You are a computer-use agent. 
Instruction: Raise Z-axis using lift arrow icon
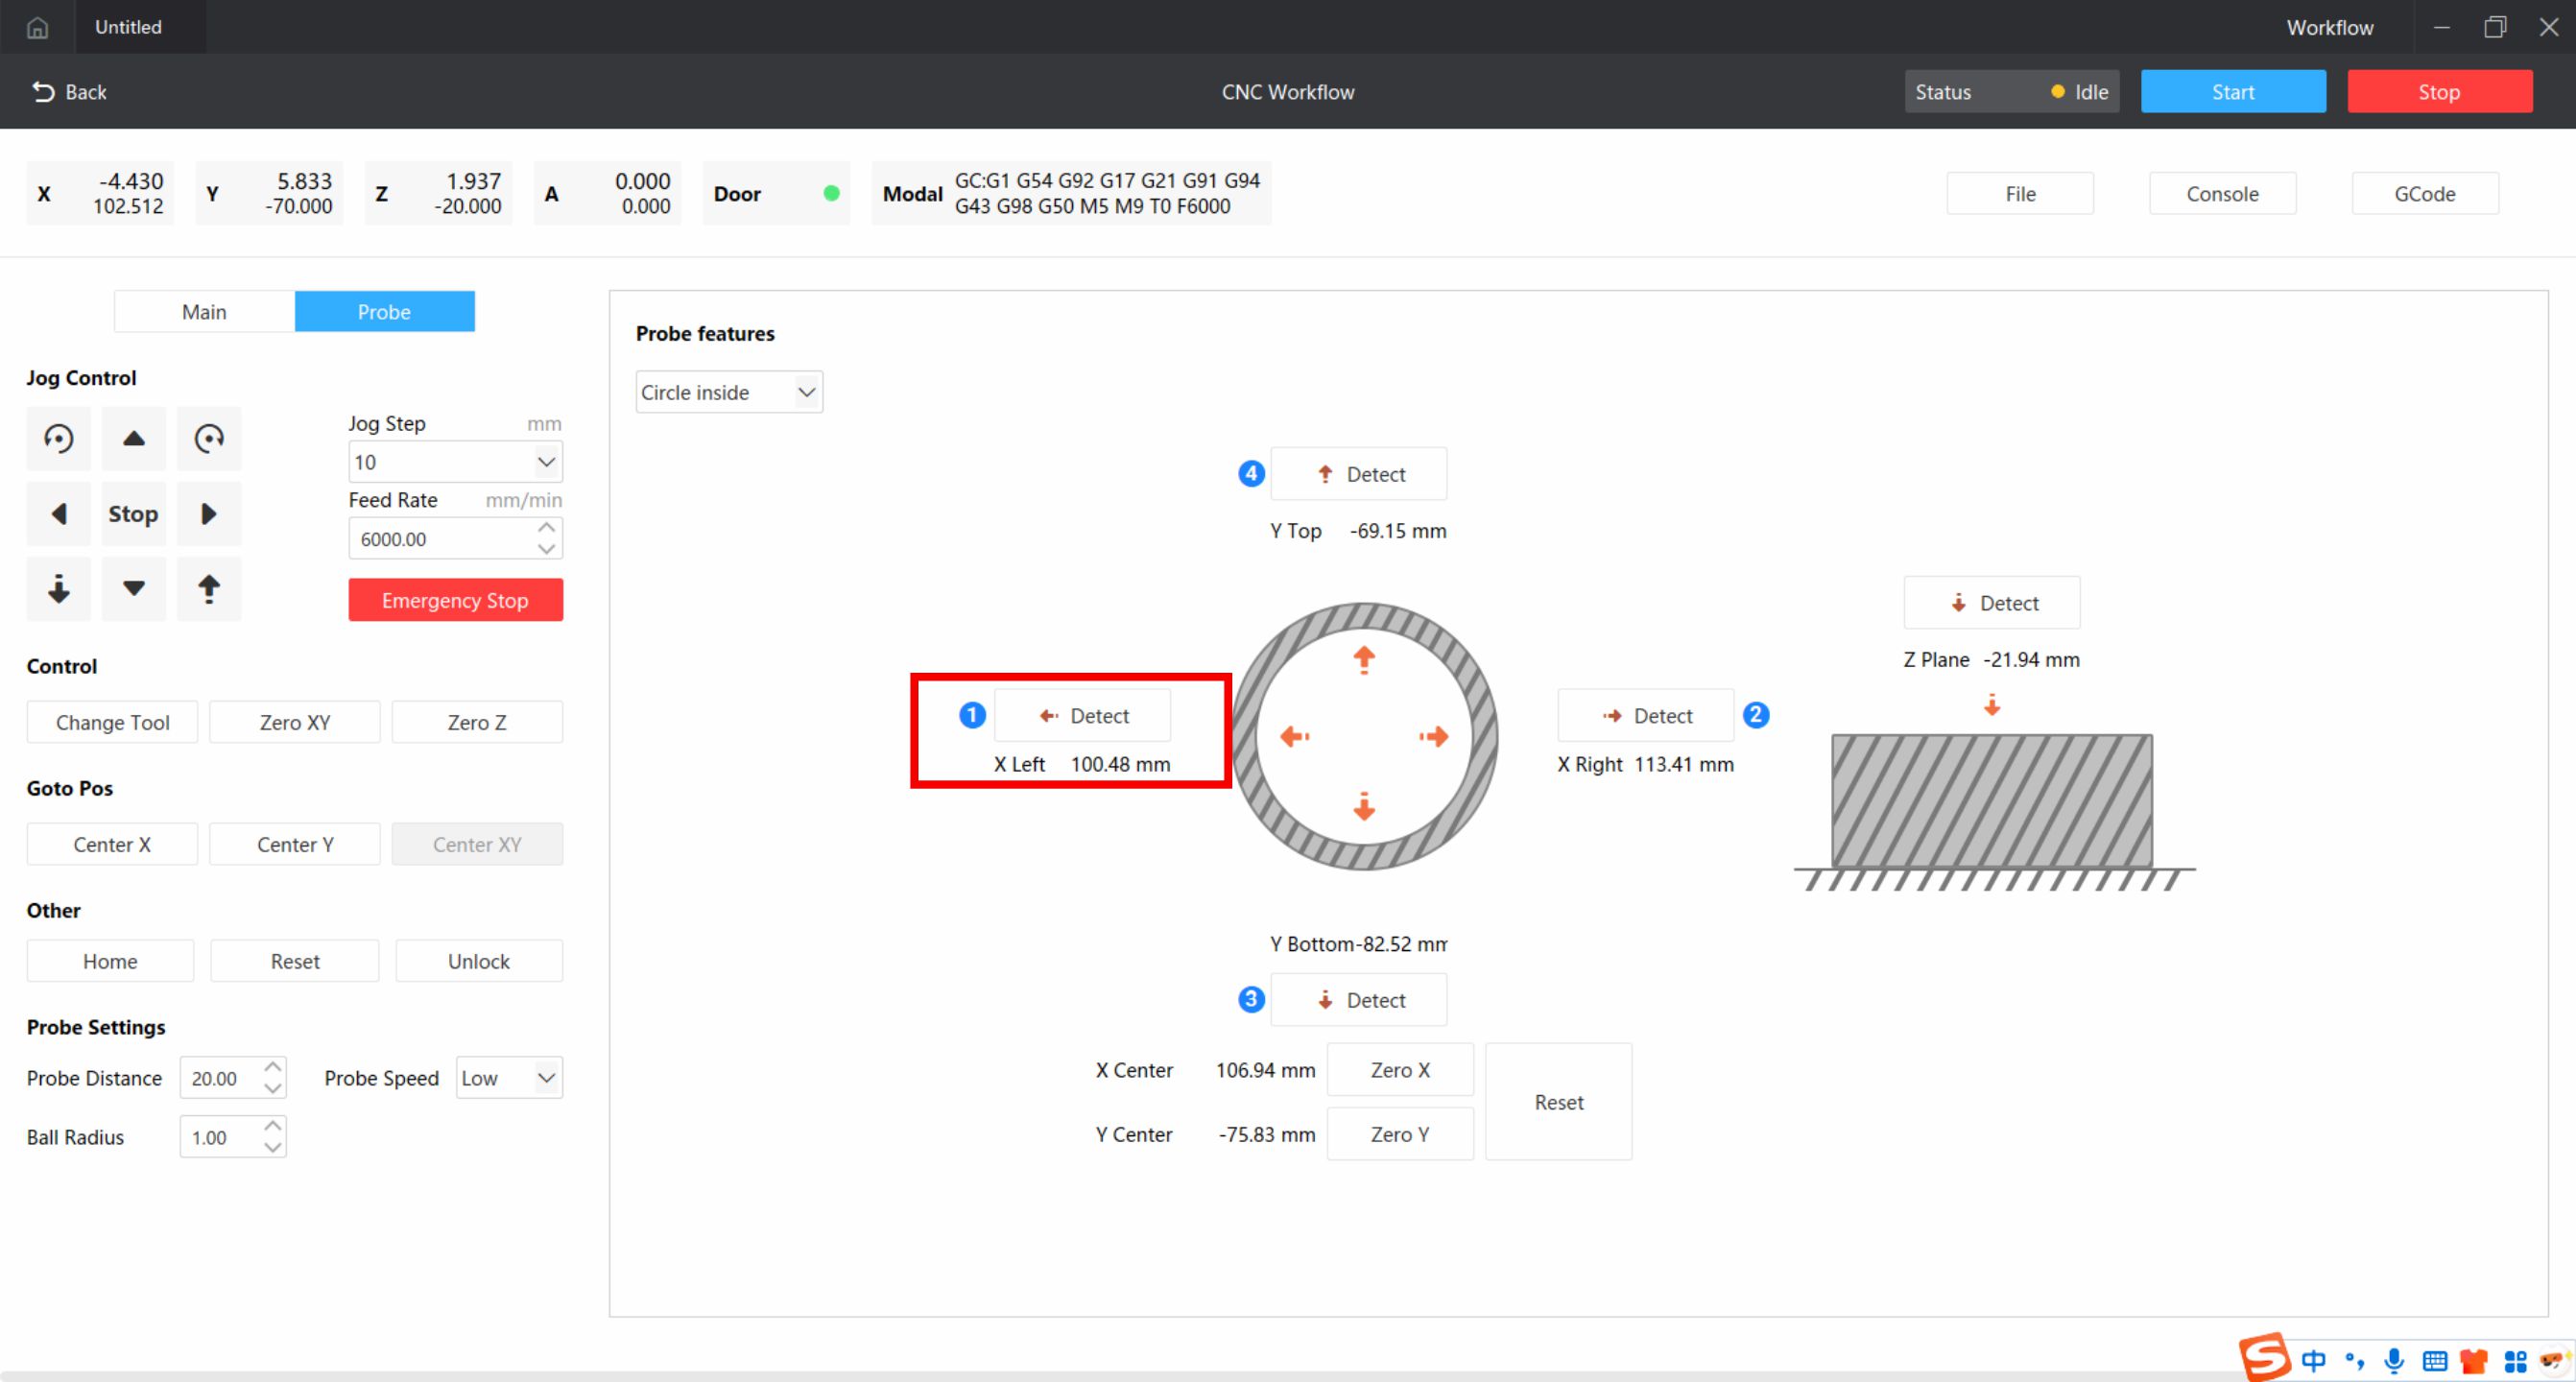209,589
